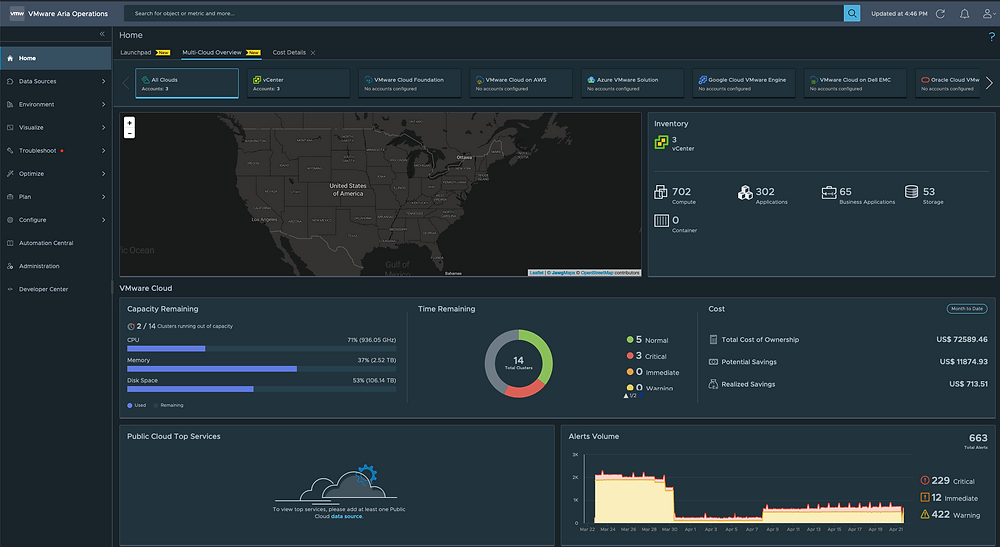Zoom out on the map

pyautogui.click(x=129, y=133)
